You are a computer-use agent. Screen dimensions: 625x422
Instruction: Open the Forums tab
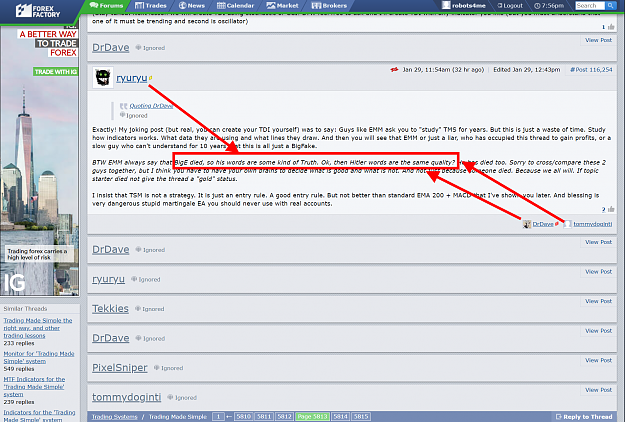coord(106,6)
